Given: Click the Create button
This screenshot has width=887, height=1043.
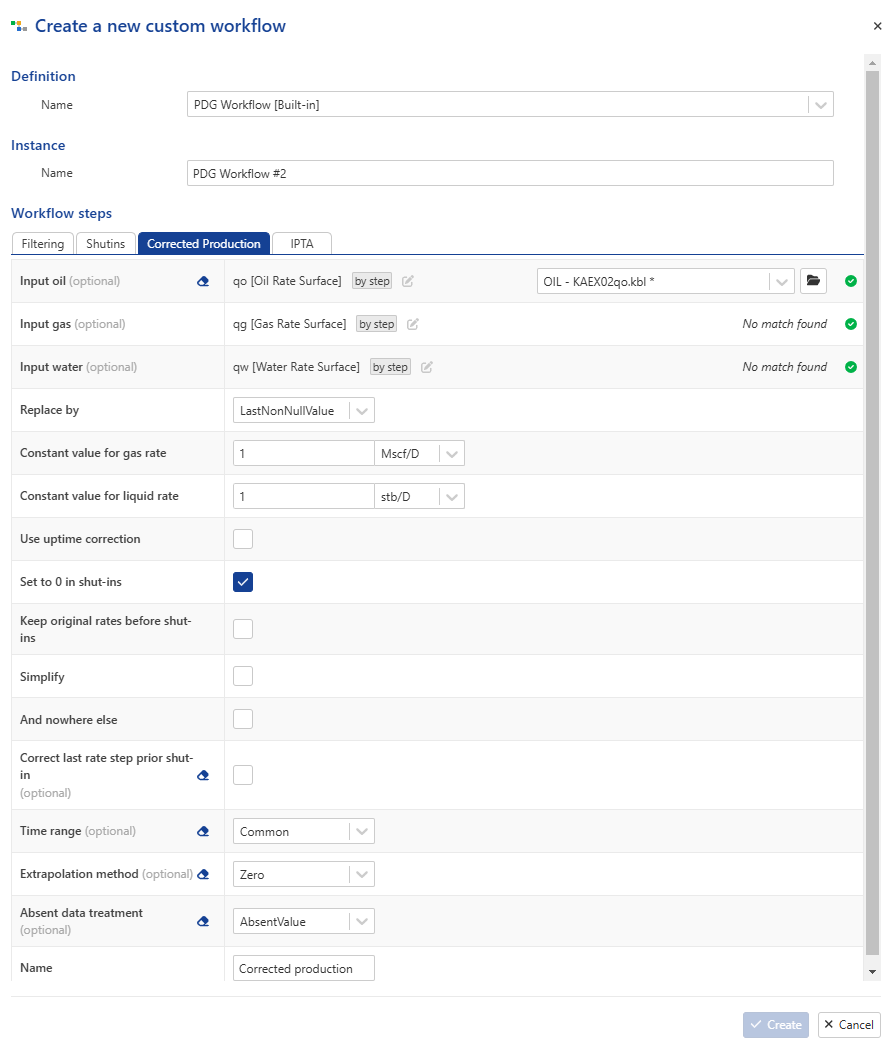Looking at the screenshot, I should [776, 1025].
